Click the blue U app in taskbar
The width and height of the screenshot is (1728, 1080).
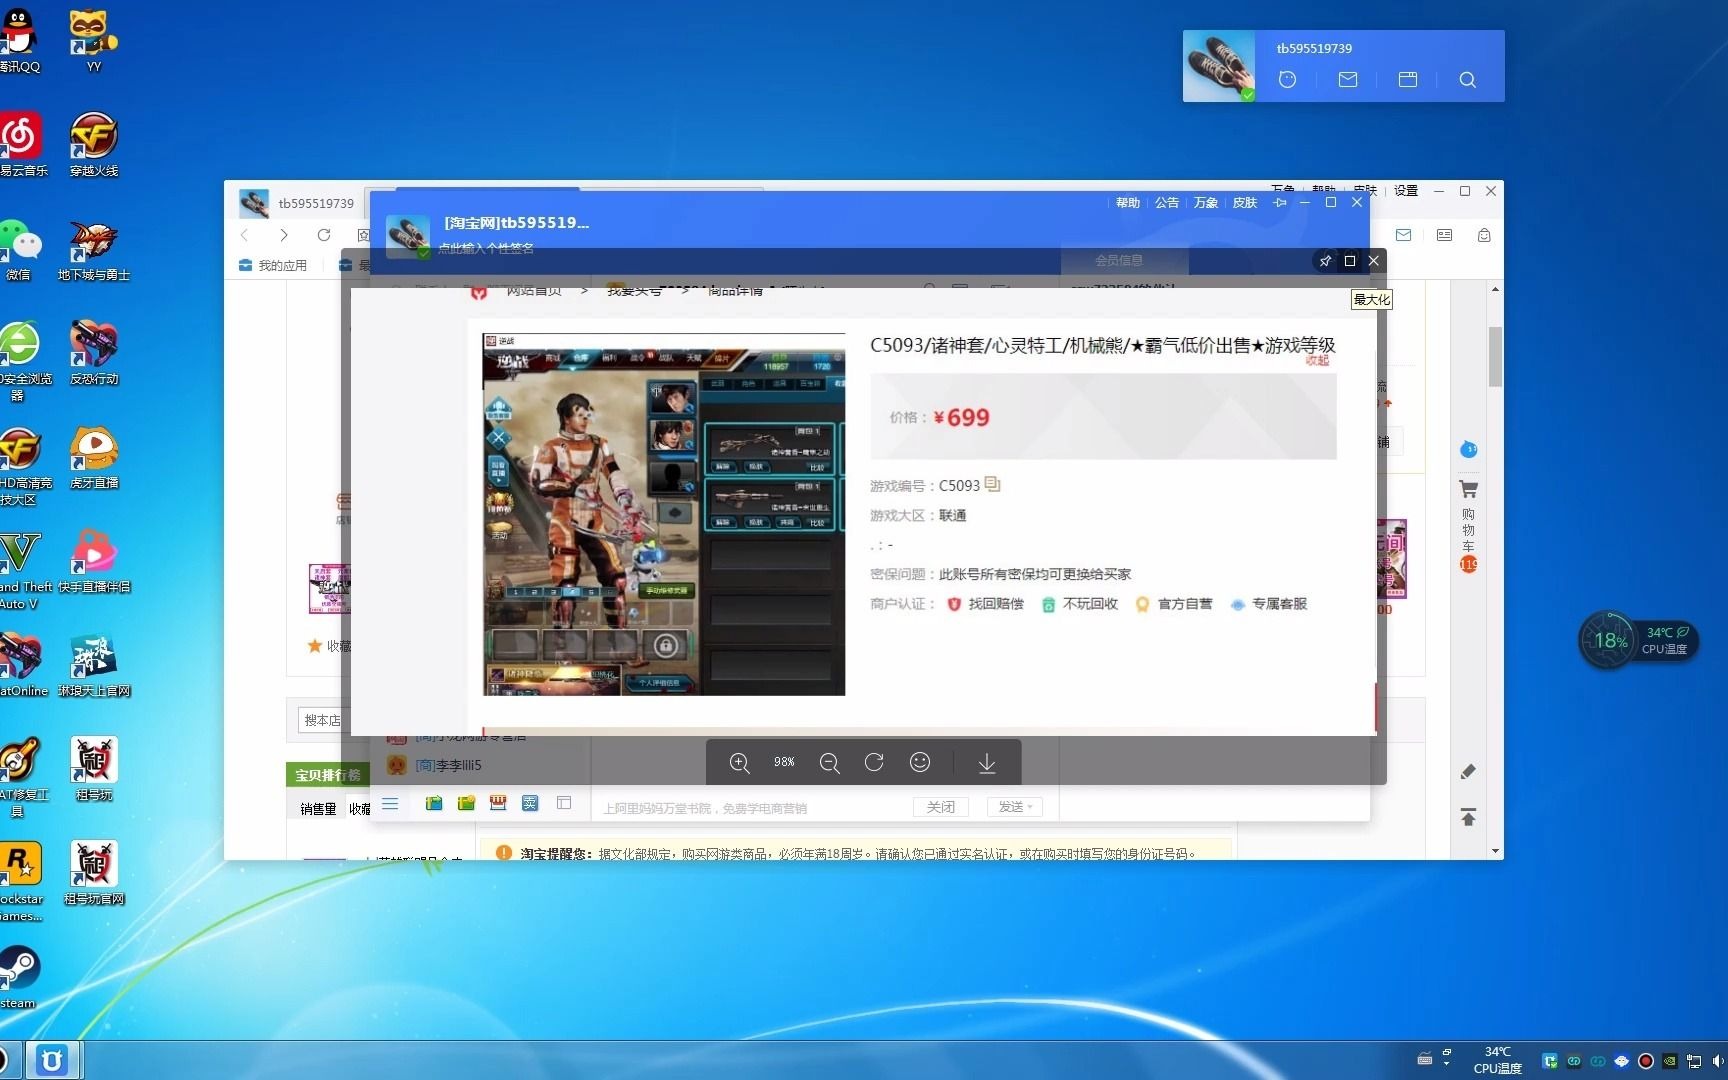tap(53, 1060)
